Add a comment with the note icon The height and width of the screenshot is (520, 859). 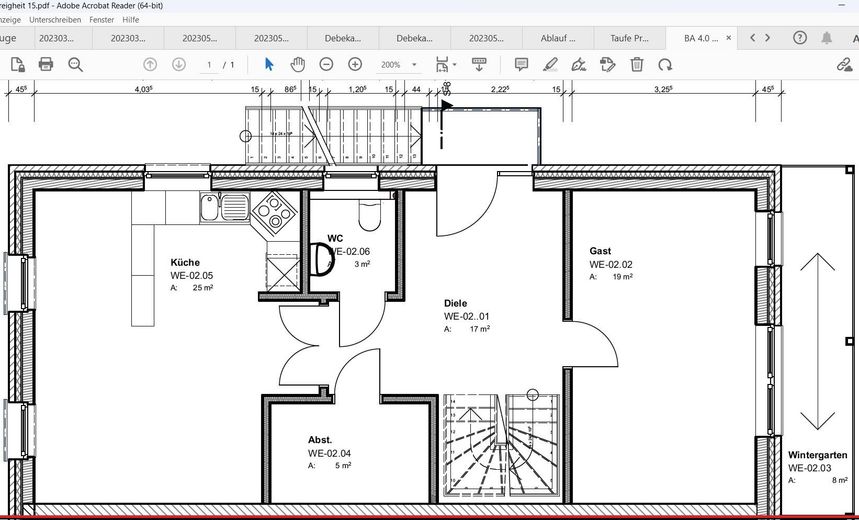(521, 64)
